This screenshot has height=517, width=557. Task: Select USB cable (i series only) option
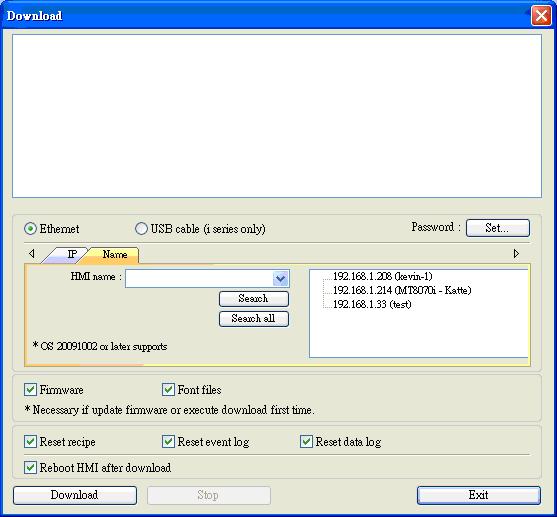point(141,228)
